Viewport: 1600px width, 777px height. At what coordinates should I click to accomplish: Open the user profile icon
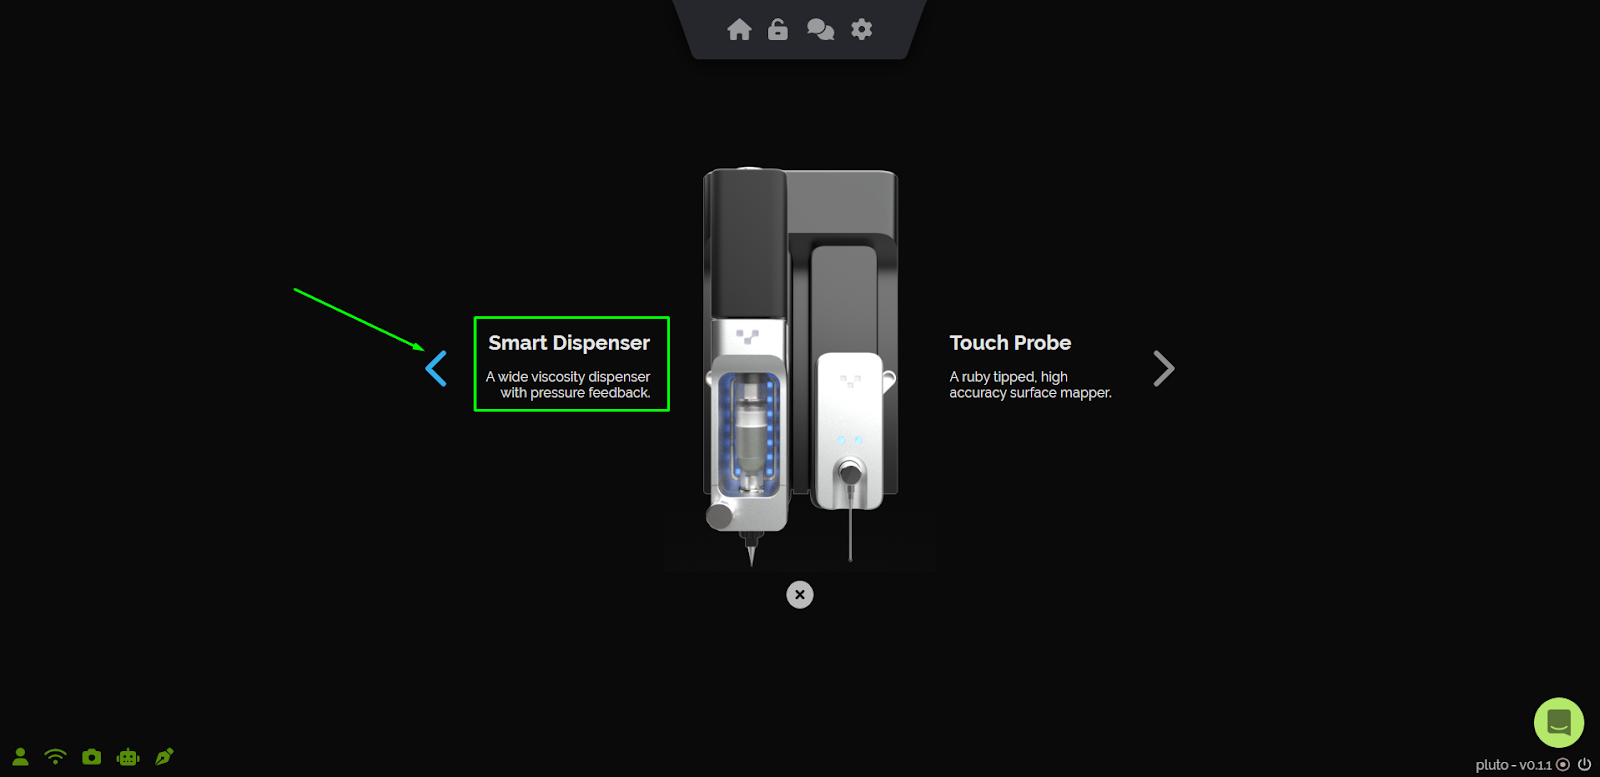click(20, 757)
